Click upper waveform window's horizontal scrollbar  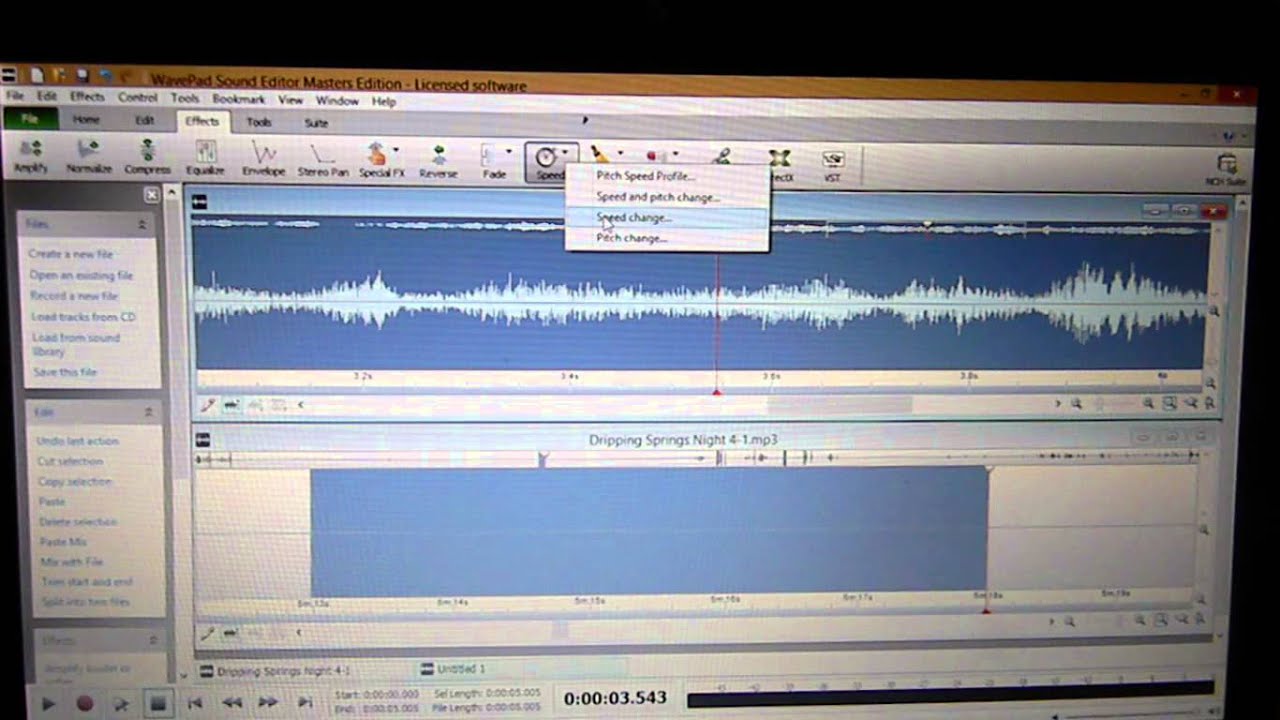(x=680, y=404)
